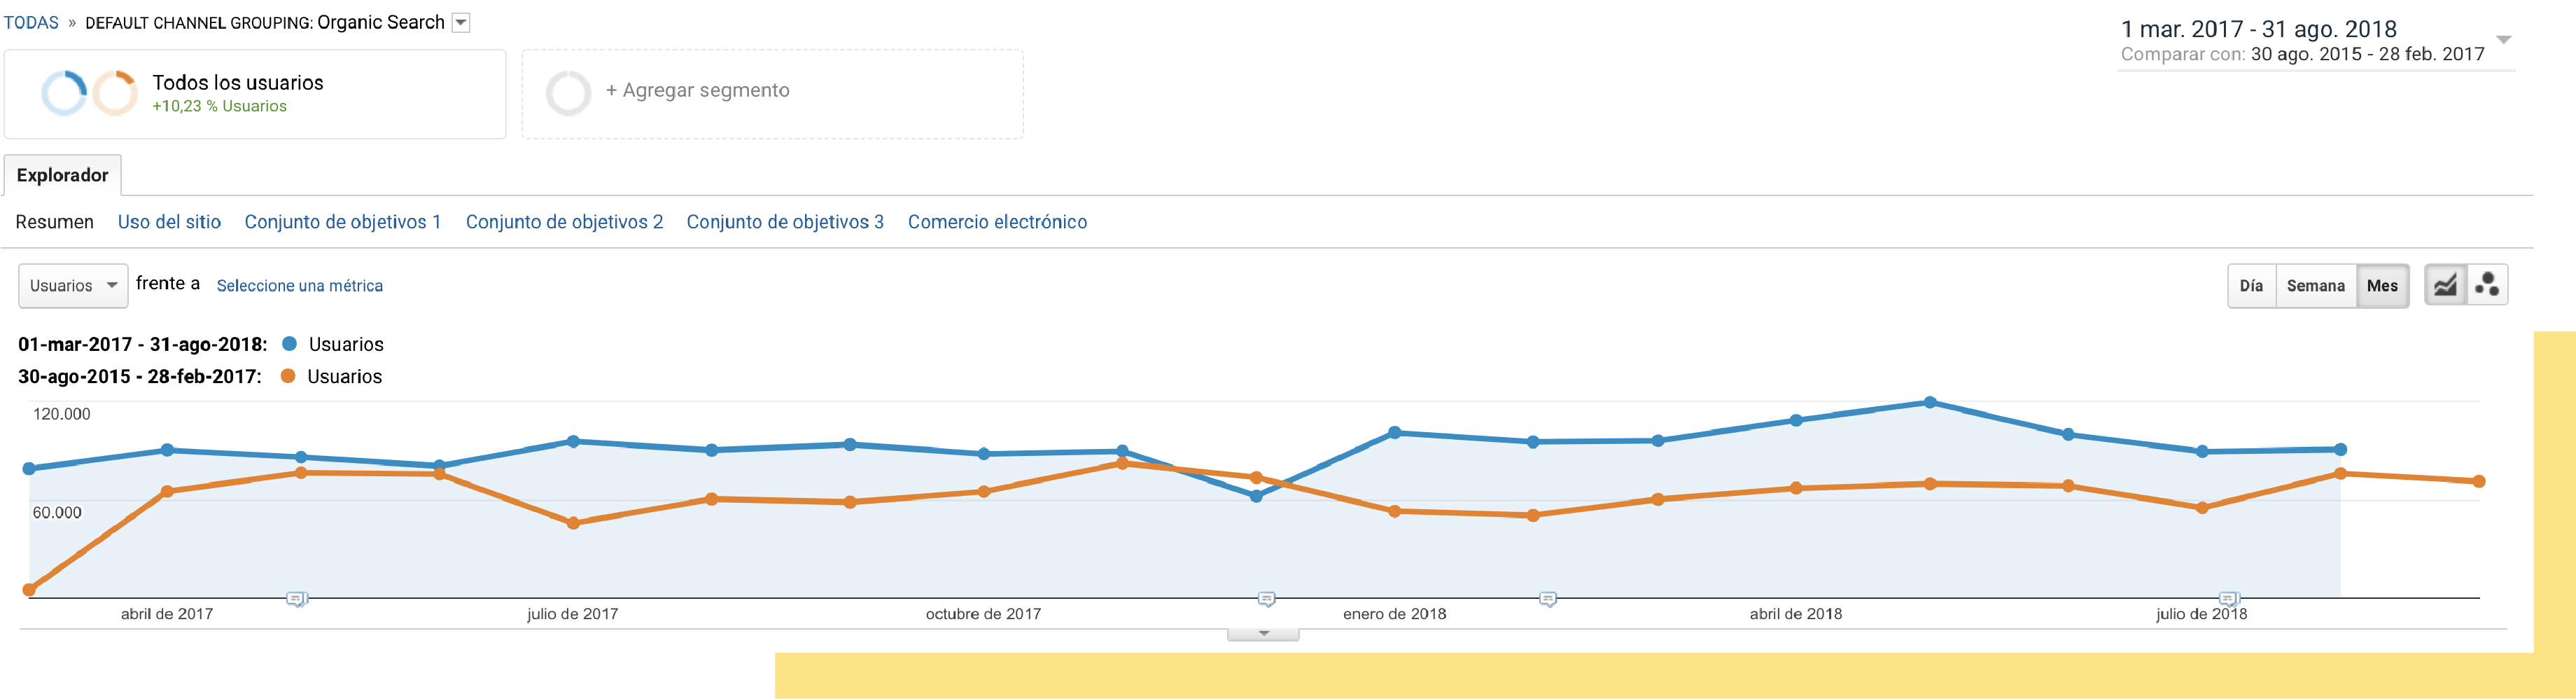Open the Uso del sitio tab

point(169,222)
